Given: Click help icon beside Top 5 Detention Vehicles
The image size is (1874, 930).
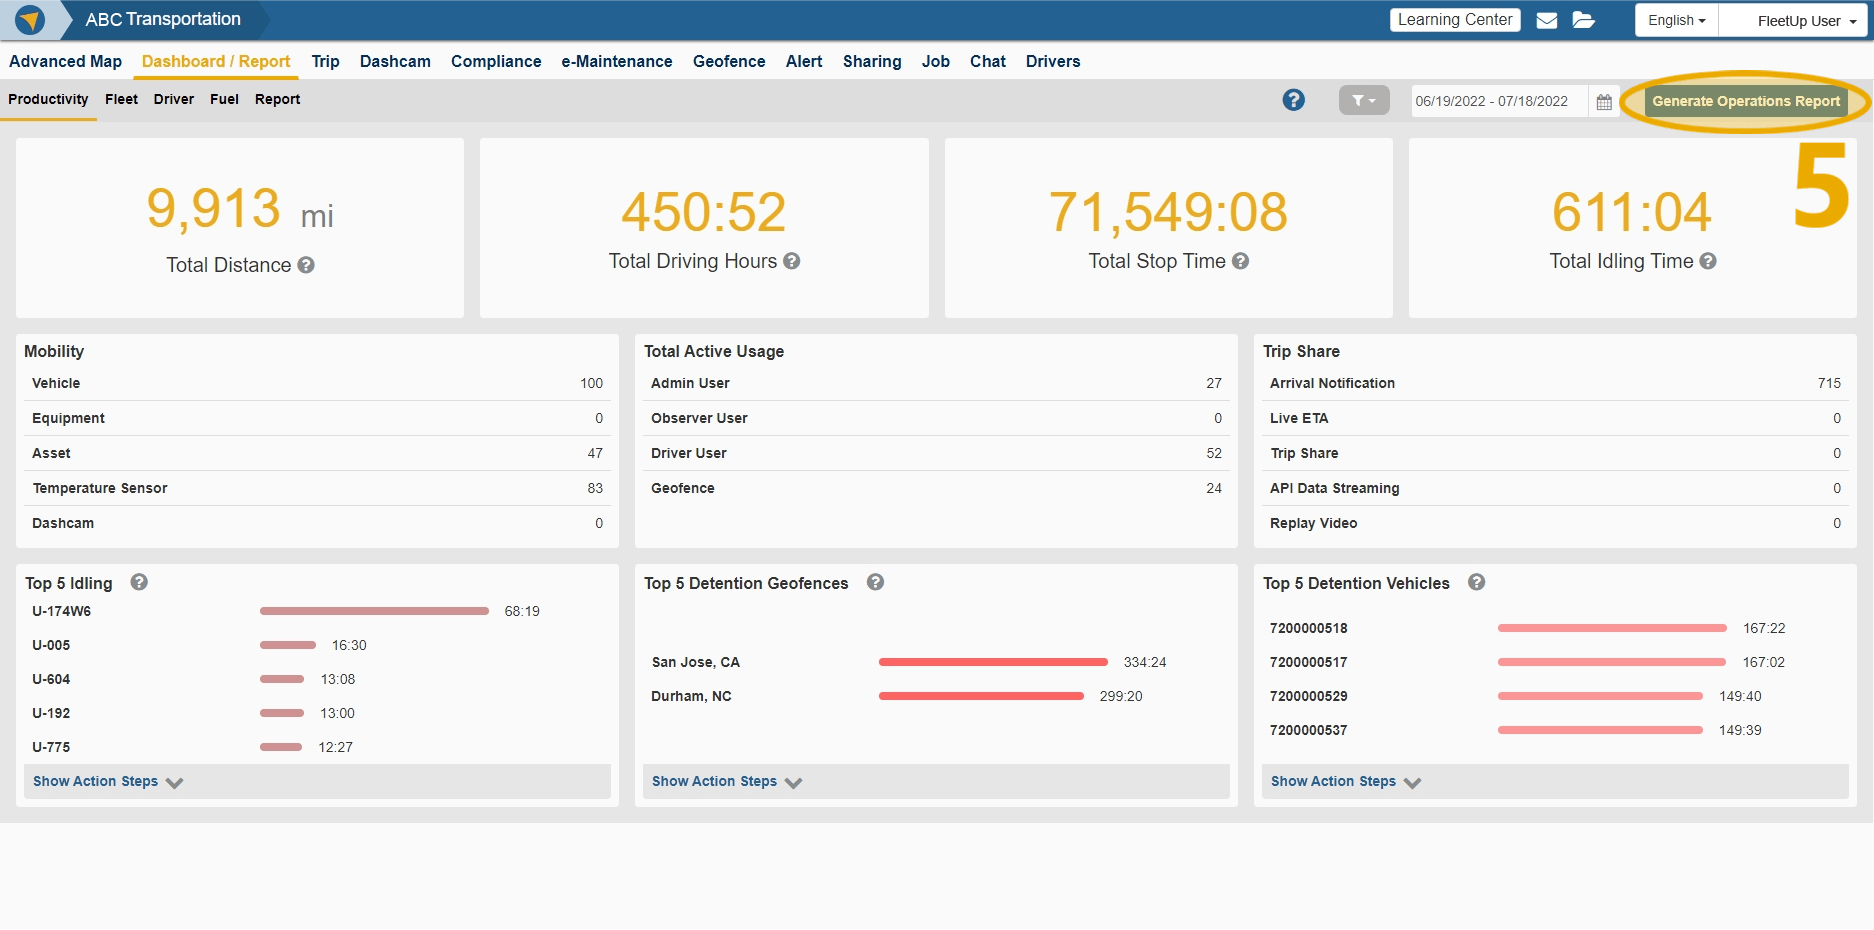Looking at the screenshot, I should click(1476, 582).
